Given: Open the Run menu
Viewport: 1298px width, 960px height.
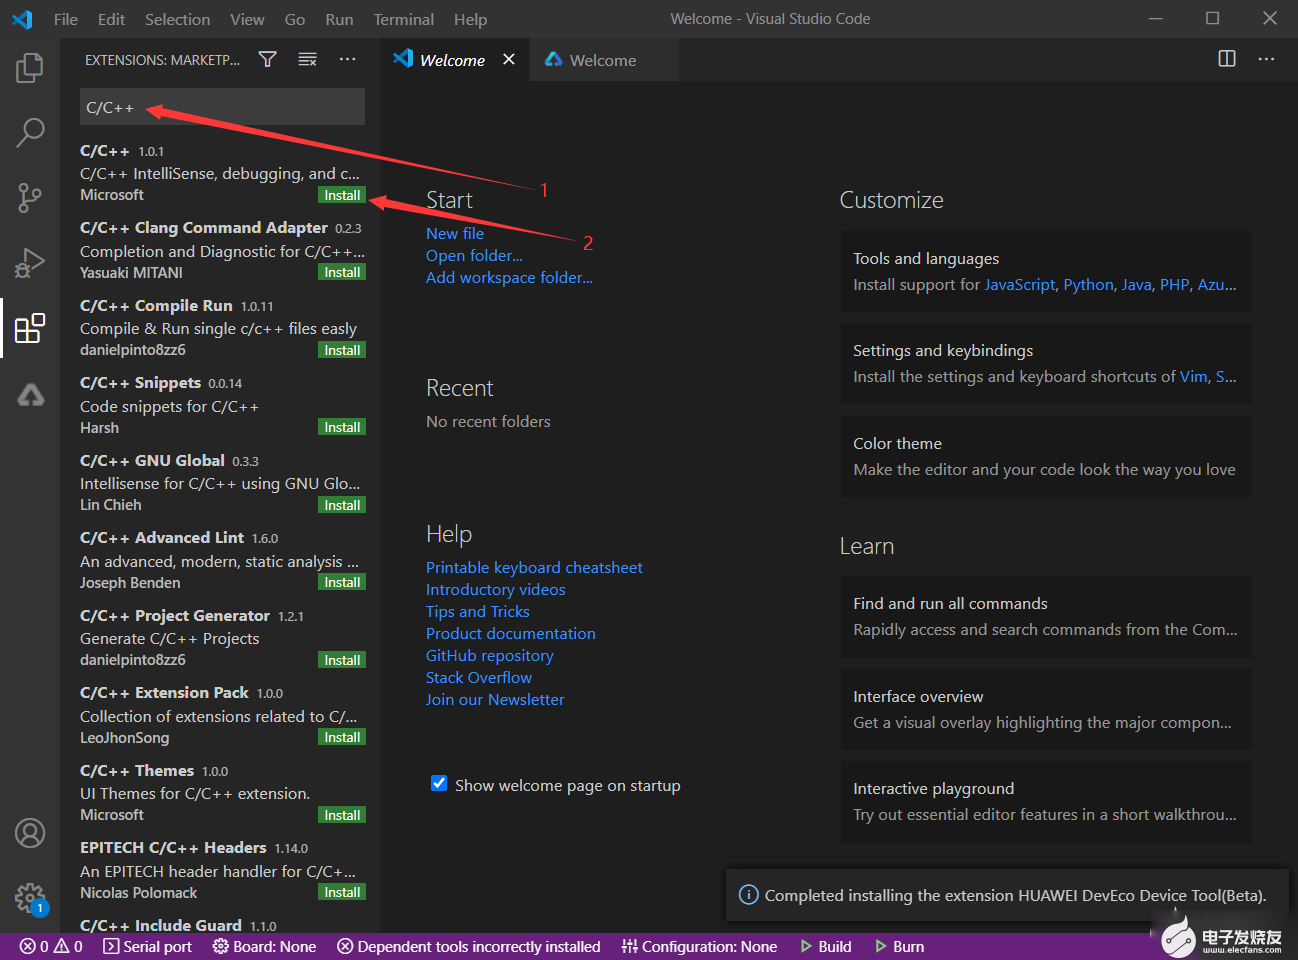Looking at the screenshot, I should pos(339,19).
